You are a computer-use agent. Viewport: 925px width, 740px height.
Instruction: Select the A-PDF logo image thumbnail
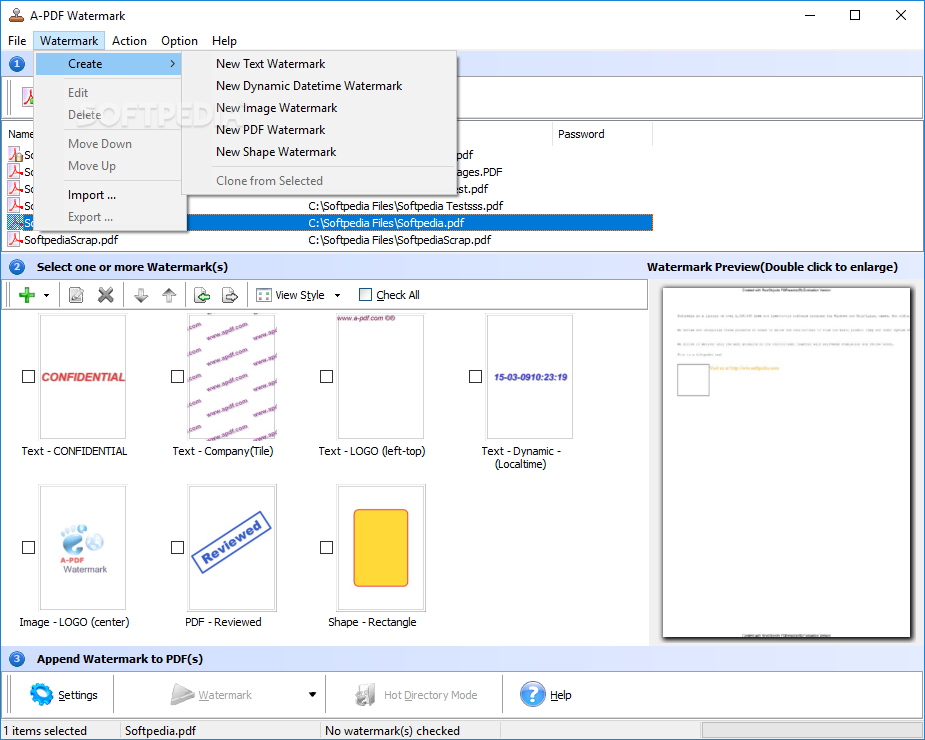[x=83, y=548]
